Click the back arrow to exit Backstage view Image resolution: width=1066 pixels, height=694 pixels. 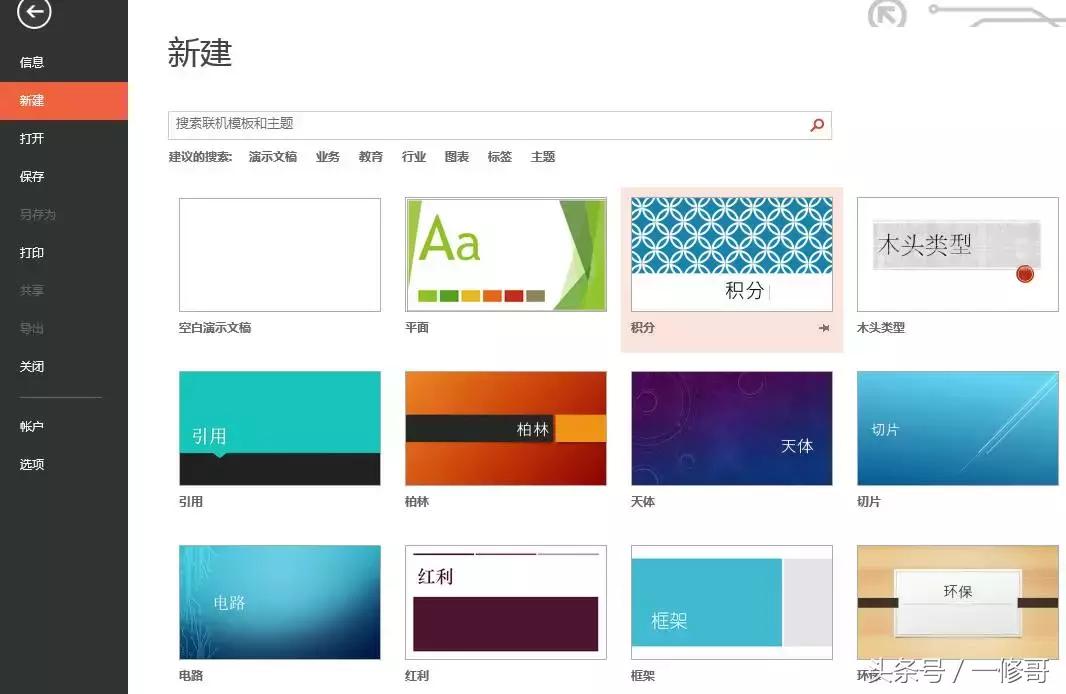tap(33, 15)
